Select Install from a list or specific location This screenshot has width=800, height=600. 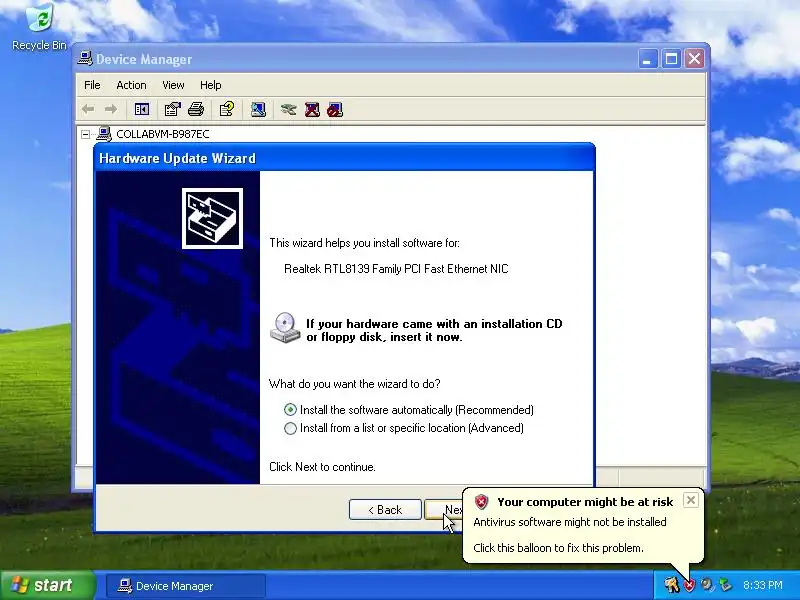pyautogui.click(x=404, y=428)
